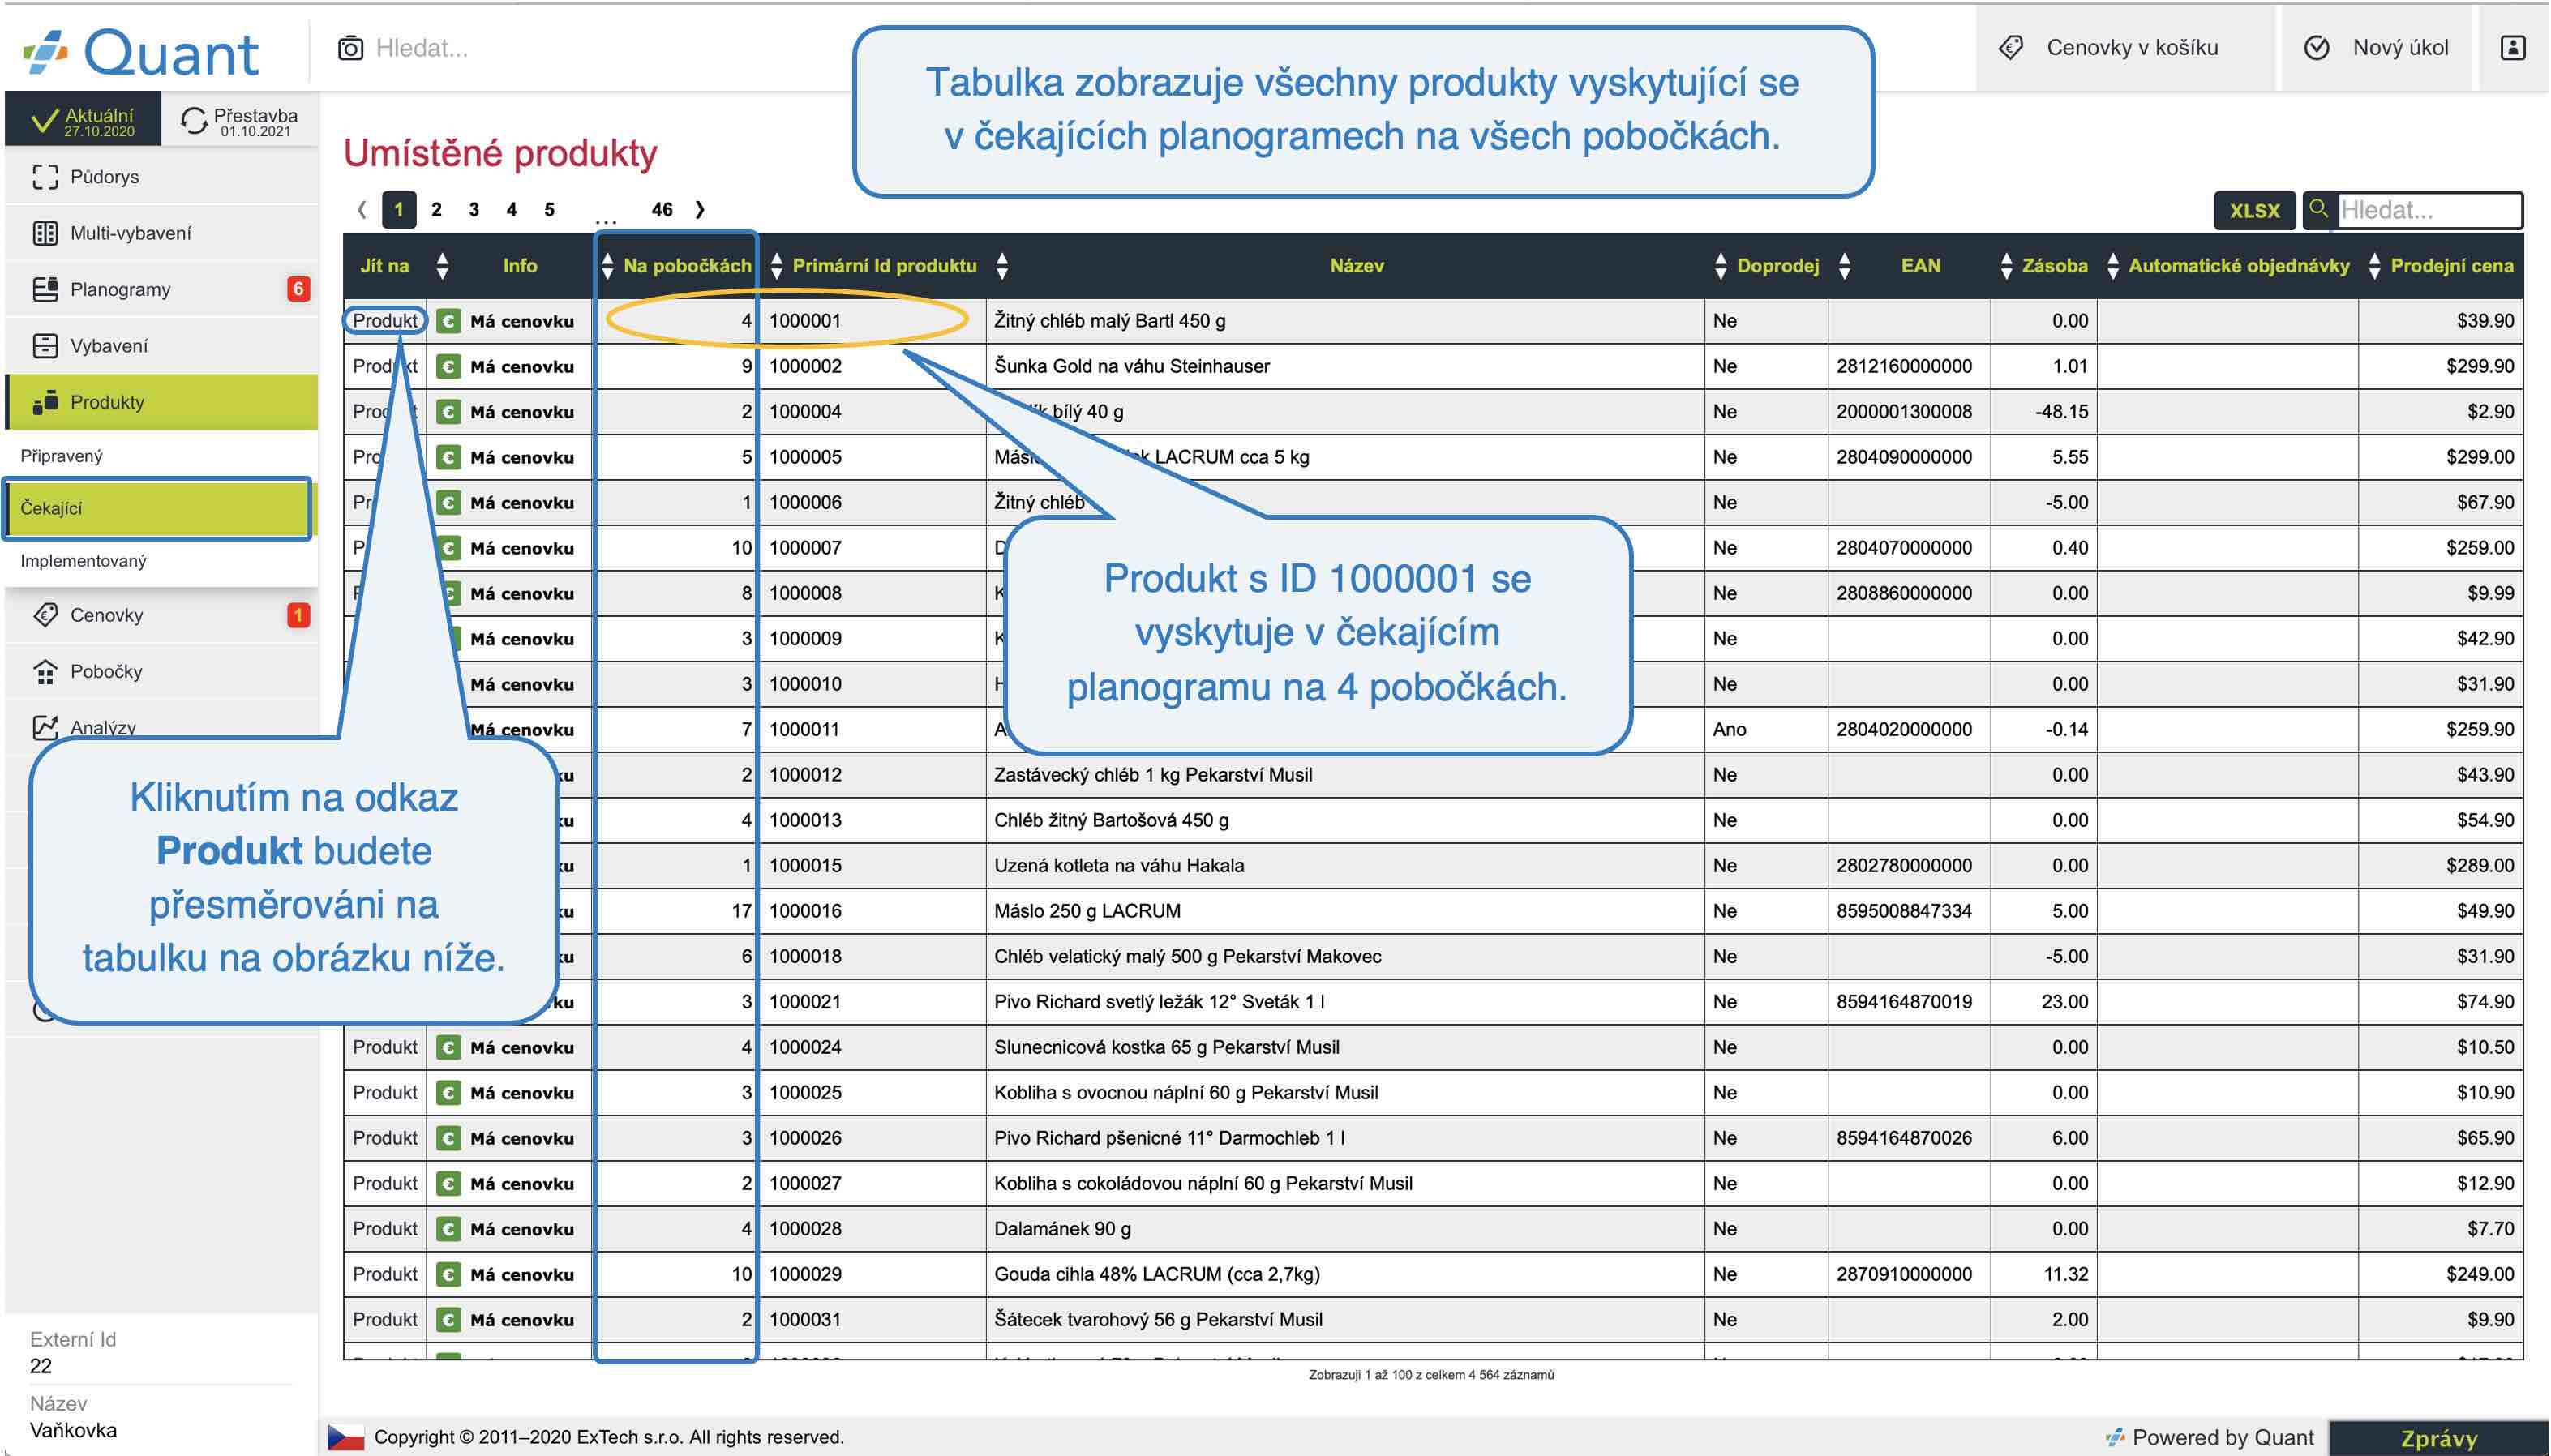Switch to Aktuální 27.10.2020 tab
2551x1456 pixels.
click(x=83, y=120)
